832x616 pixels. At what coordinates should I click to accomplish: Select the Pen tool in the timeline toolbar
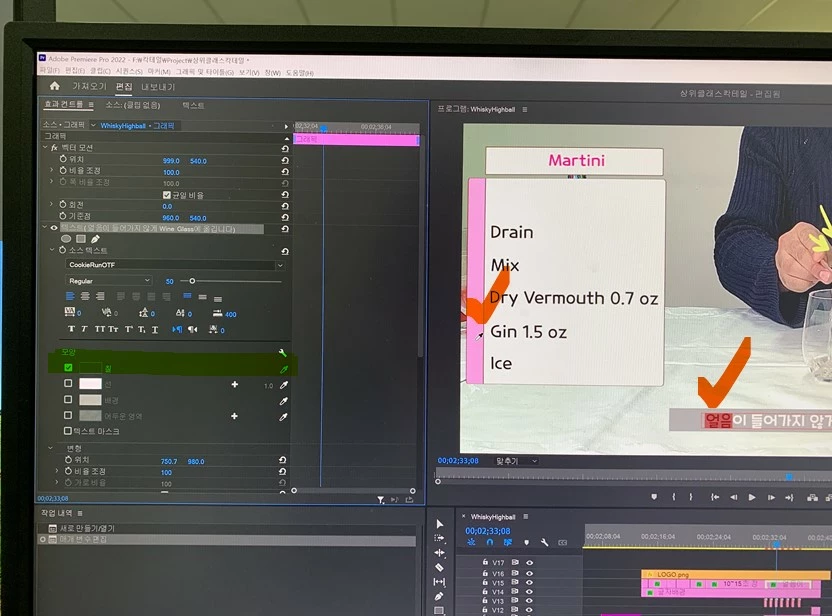point(439,596)
